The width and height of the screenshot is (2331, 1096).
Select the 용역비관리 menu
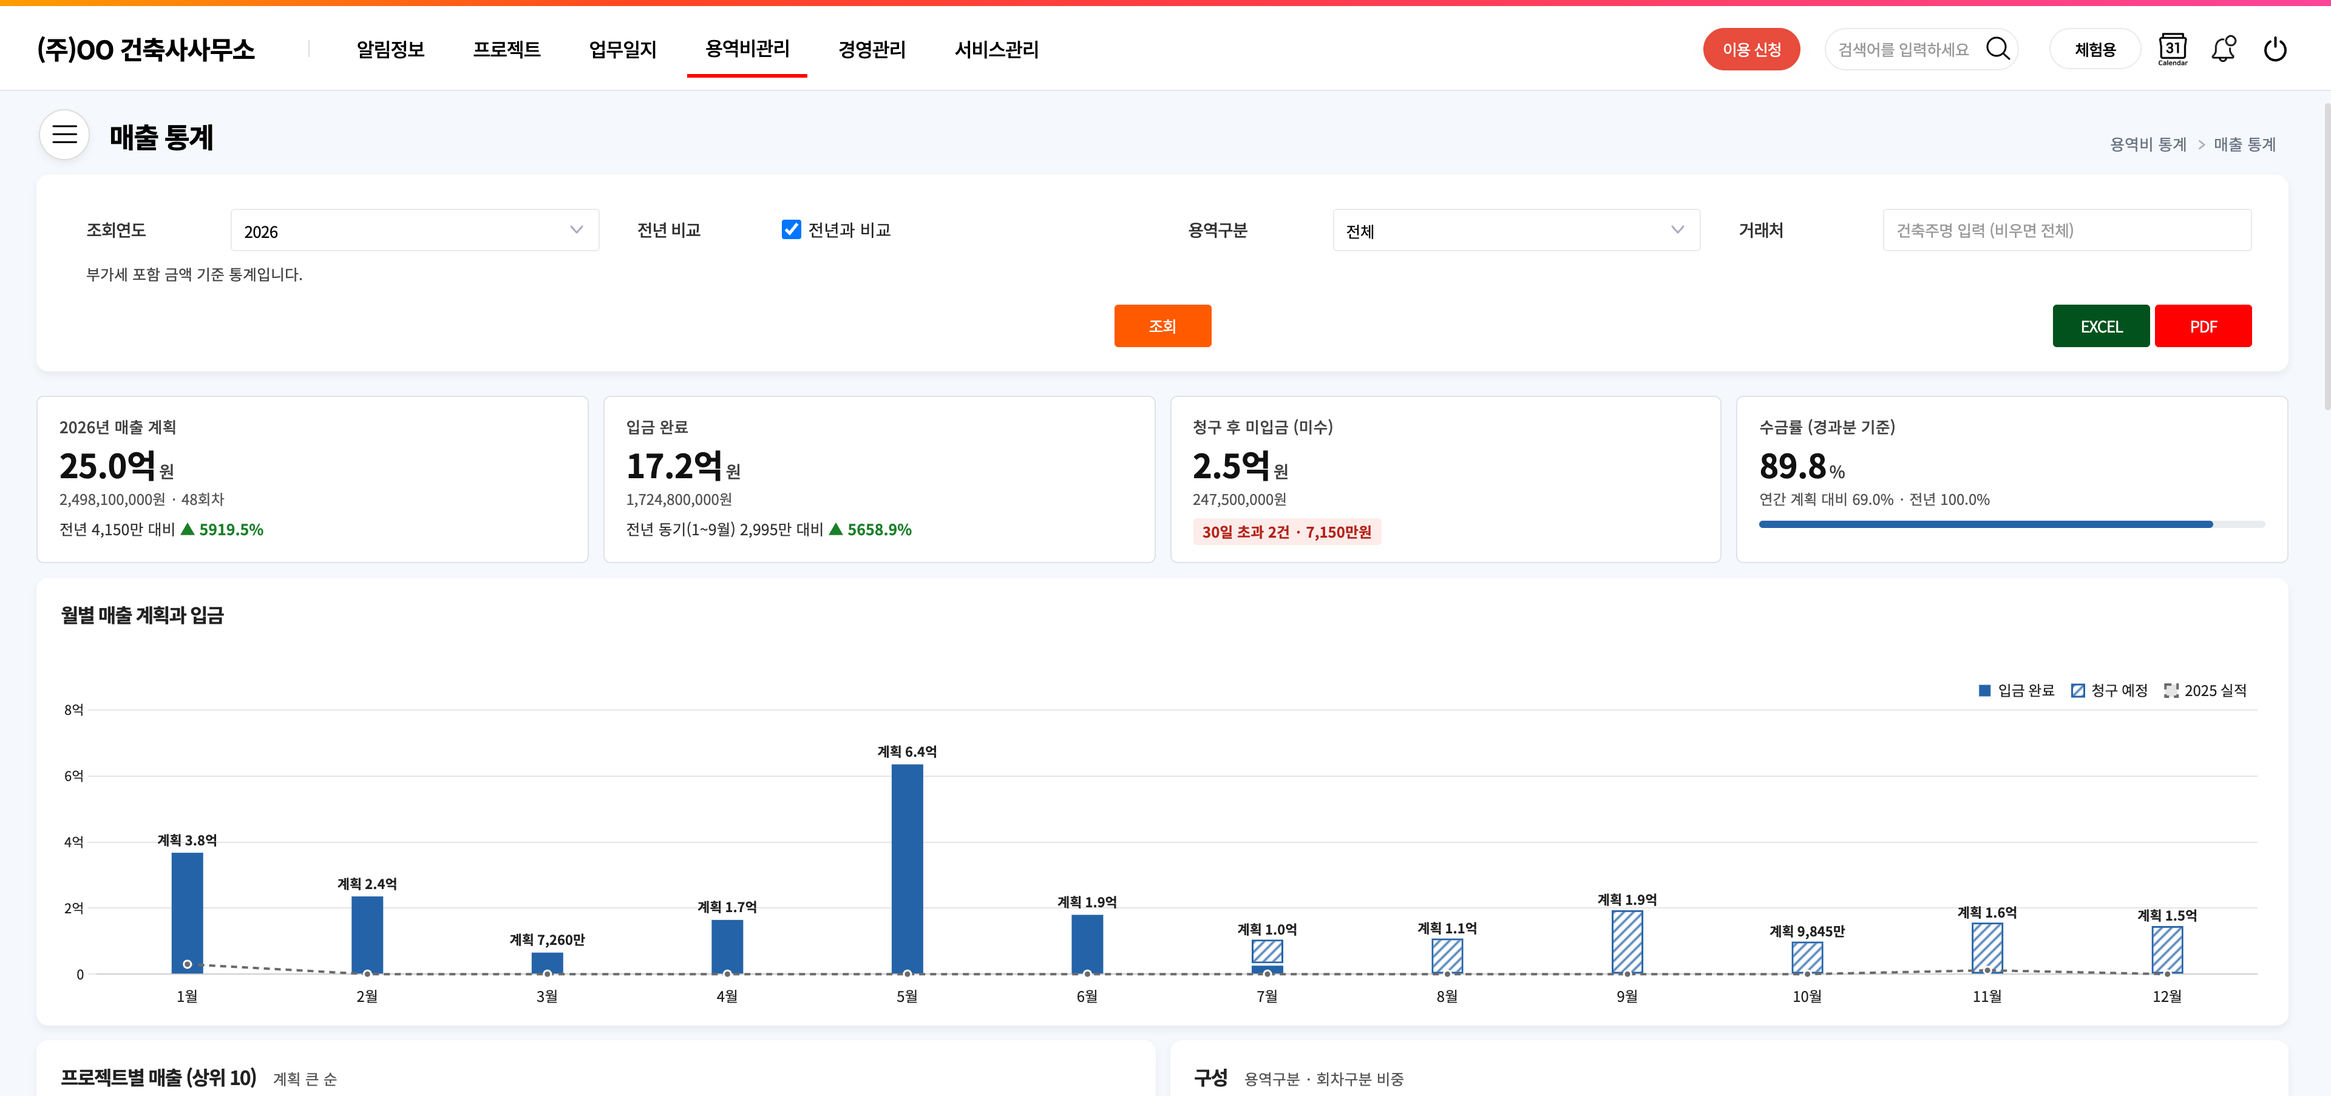tap(747, 49)
